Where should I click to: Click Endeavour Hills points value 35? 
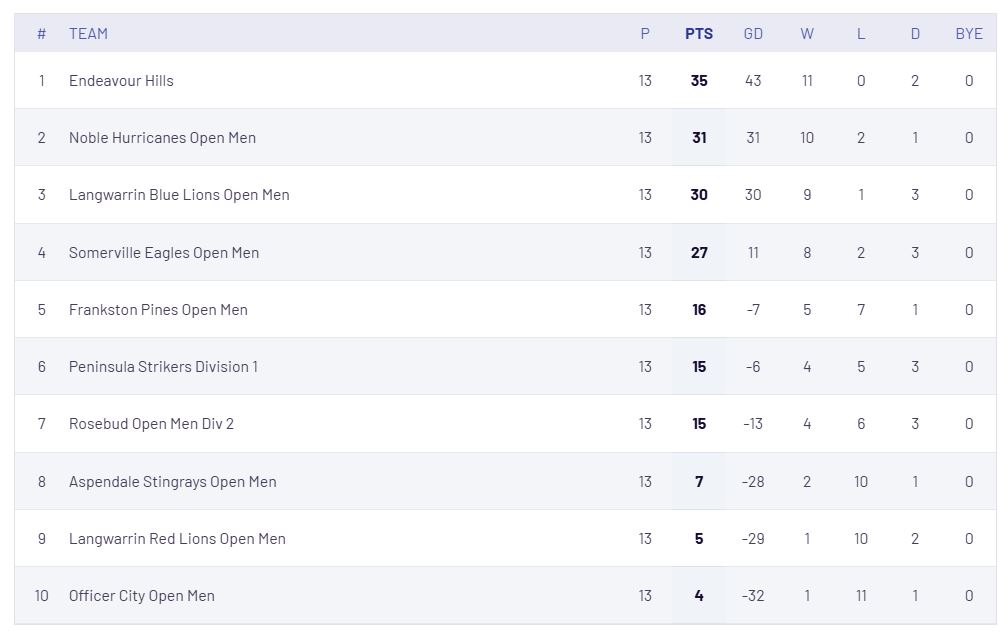[699, 80]
